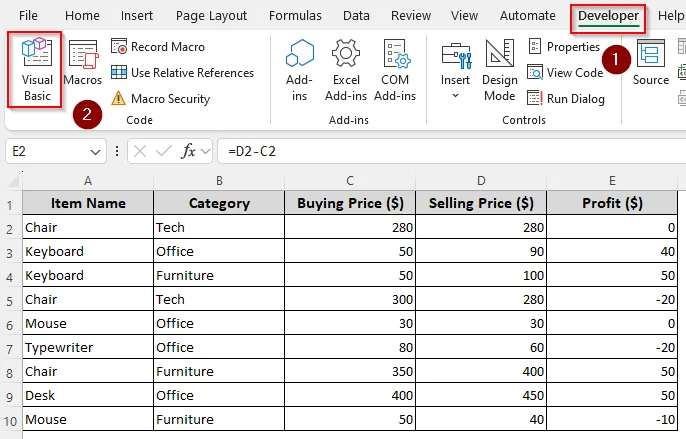Screen dimensions: 686x439
Task: Click View Code in Controls group
Action: tap(565, 73)
